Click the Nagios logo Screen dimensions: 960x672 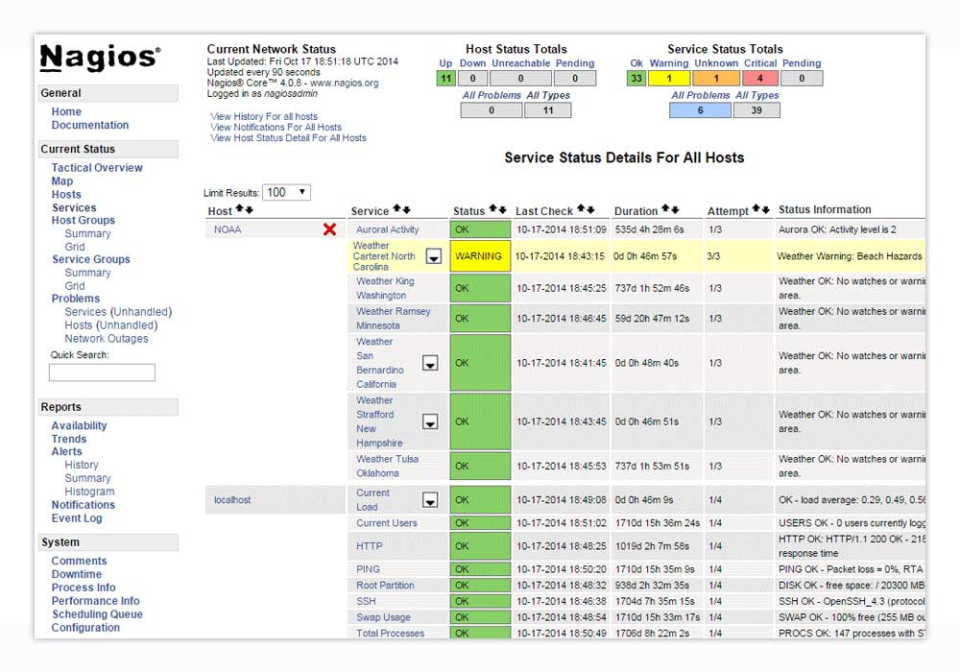(x=100, y=58)
